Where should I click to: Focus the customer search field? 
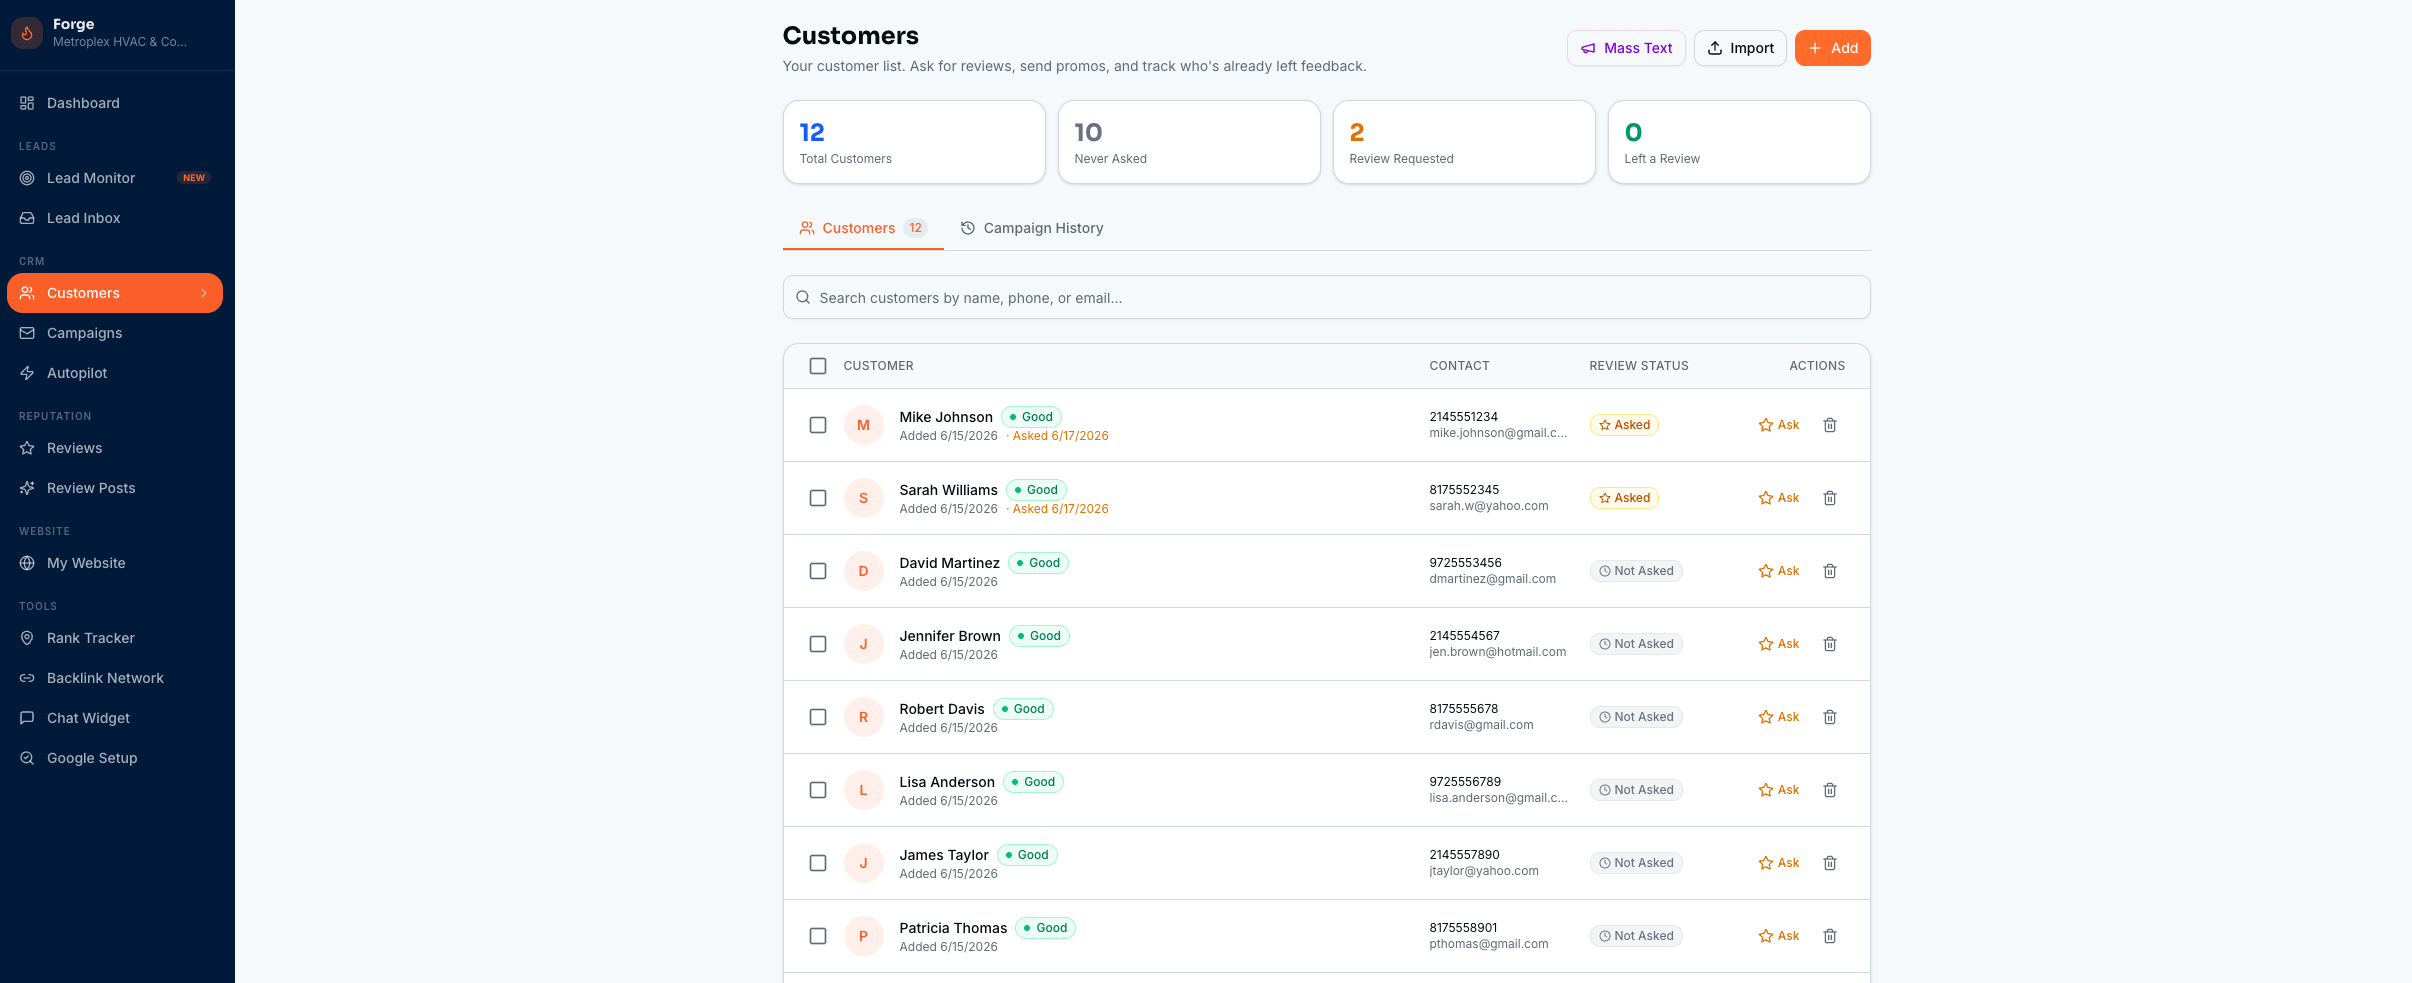tap(1326, 298)
